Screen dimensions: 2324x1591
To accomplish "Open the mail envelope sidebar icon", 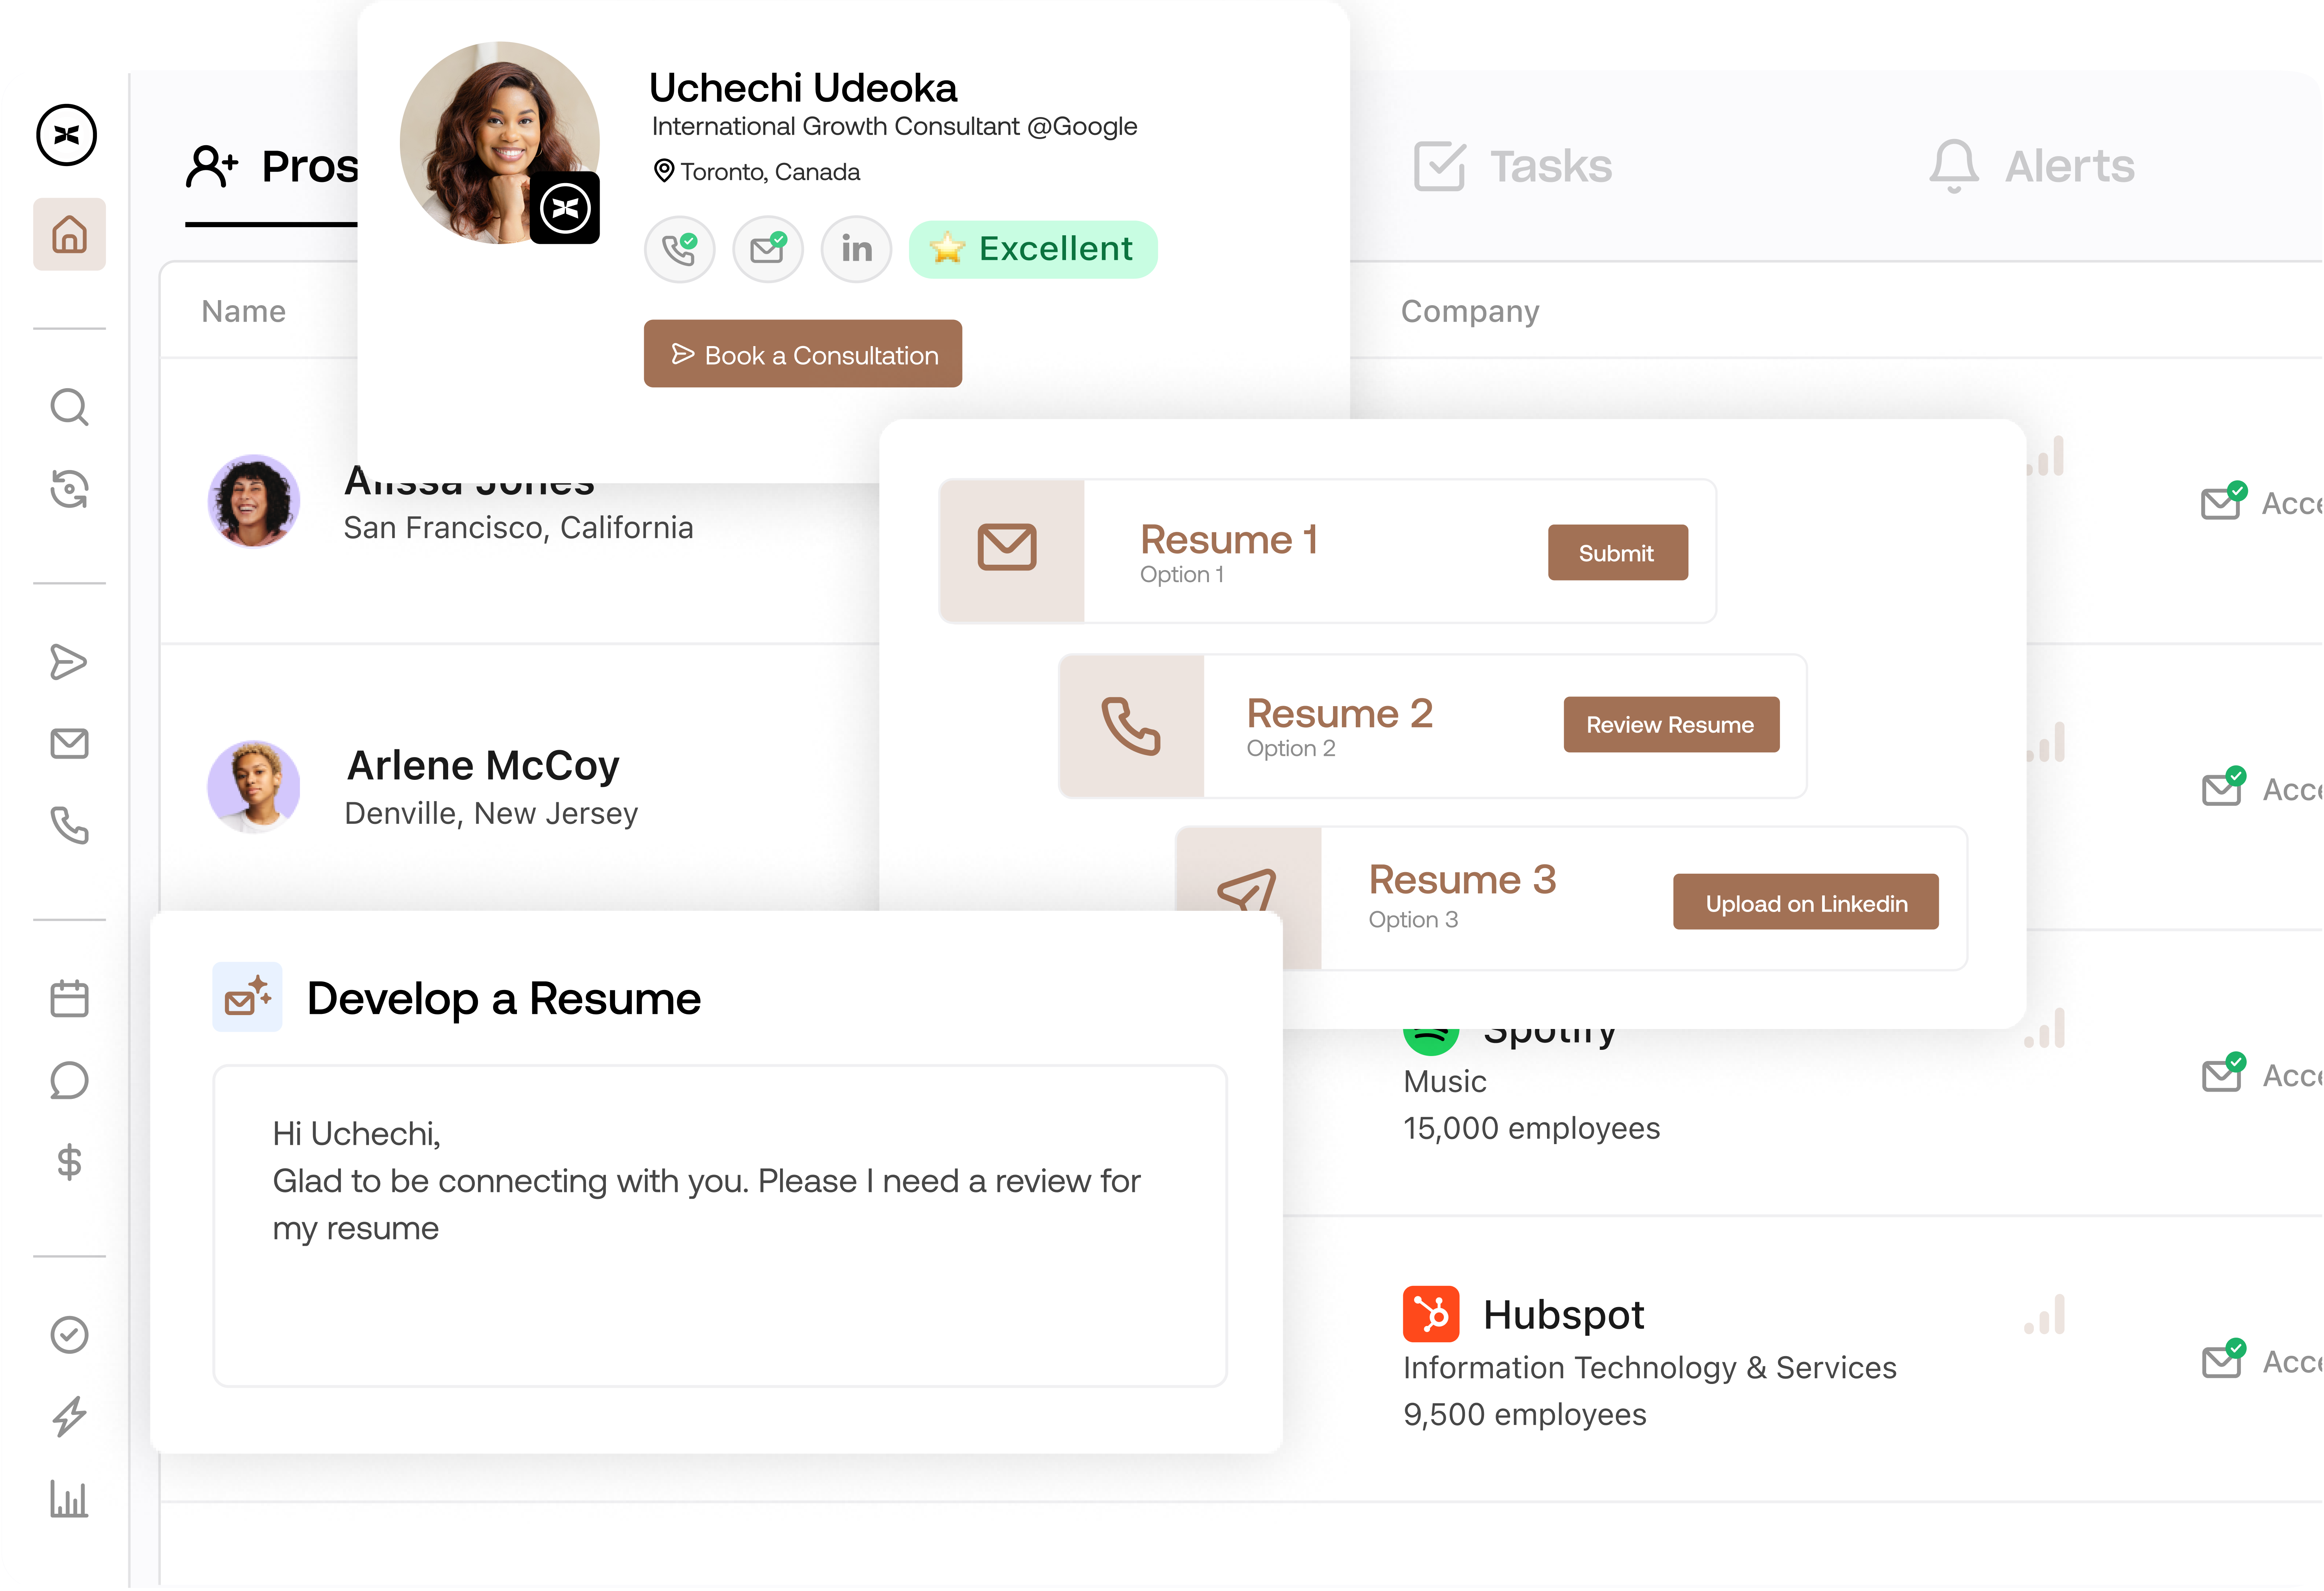I will pos(69,744).
